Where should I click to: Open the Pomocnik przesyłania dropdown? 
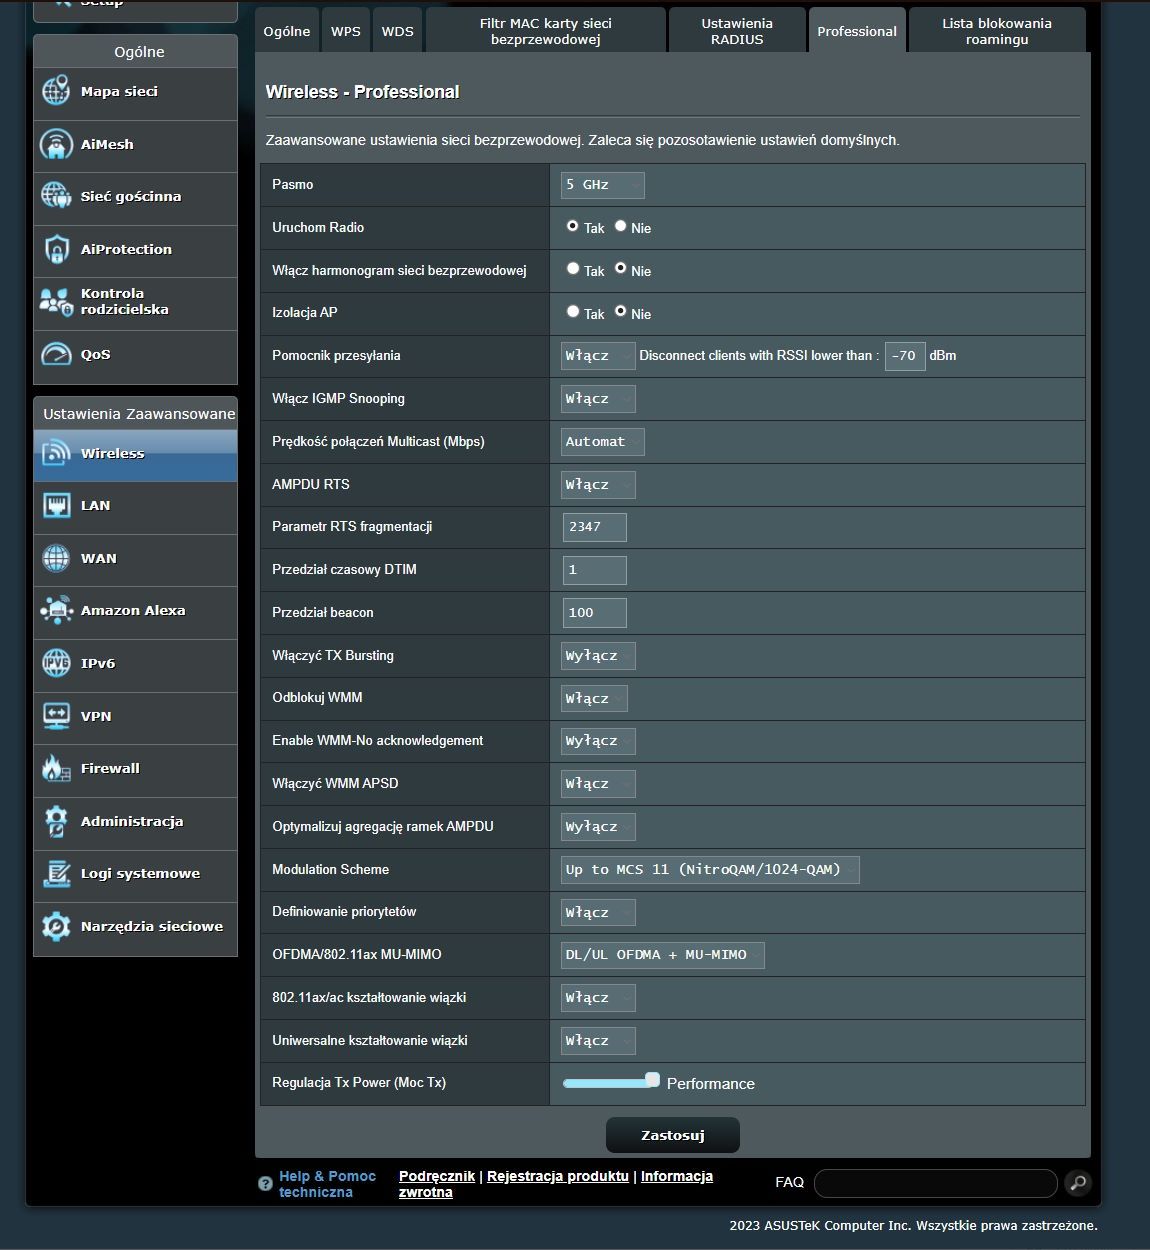[x=598, y=356]
